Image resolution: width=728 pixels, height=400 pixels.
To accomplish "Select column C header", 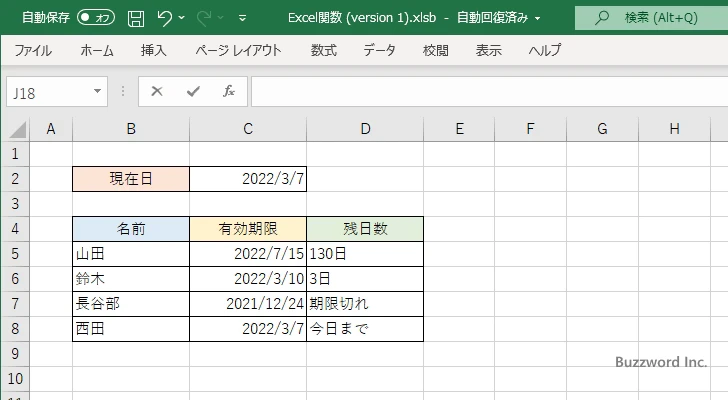I will tap(248, 129).
